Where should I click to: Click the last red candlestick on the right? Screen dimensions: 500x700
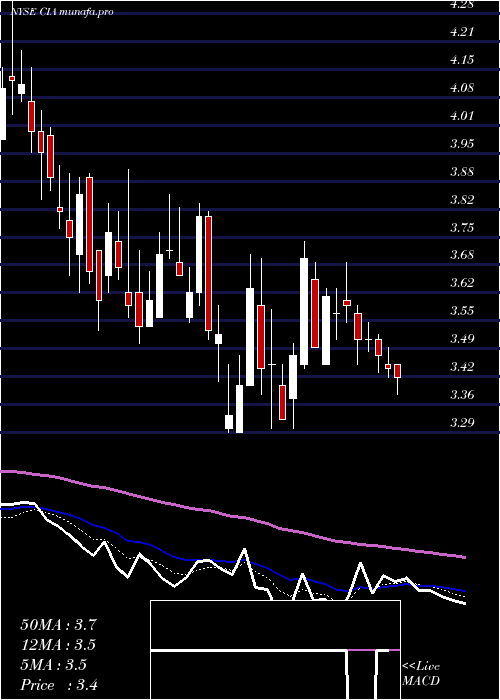[x=397, y=371]
